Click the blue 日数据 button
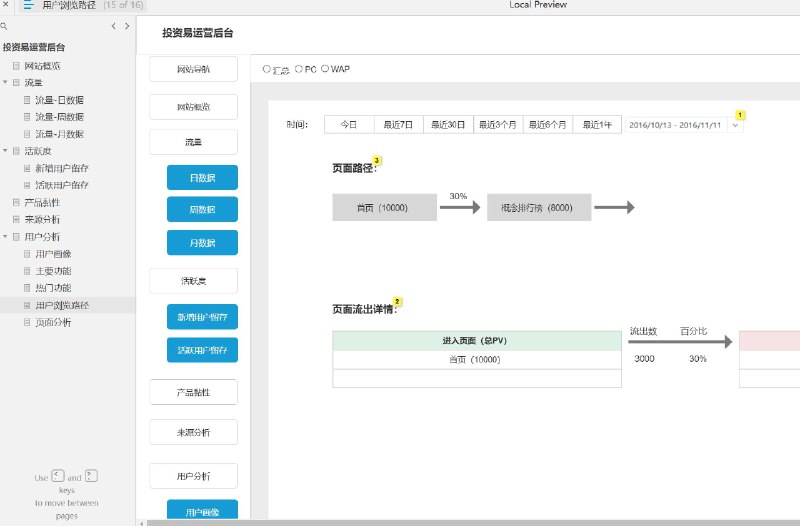 click(202, 178)
